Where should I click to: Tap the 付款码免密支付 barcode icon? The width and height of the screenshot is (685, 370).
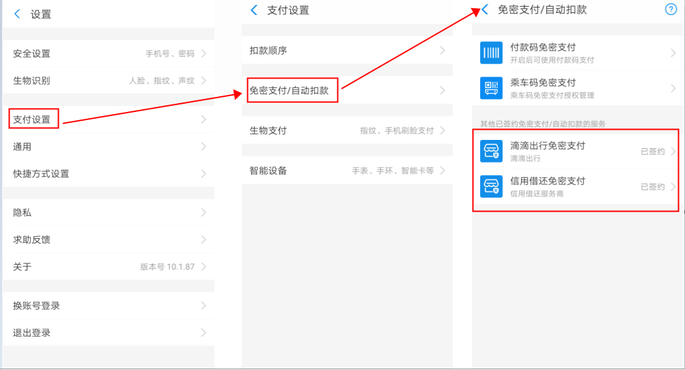491,53
